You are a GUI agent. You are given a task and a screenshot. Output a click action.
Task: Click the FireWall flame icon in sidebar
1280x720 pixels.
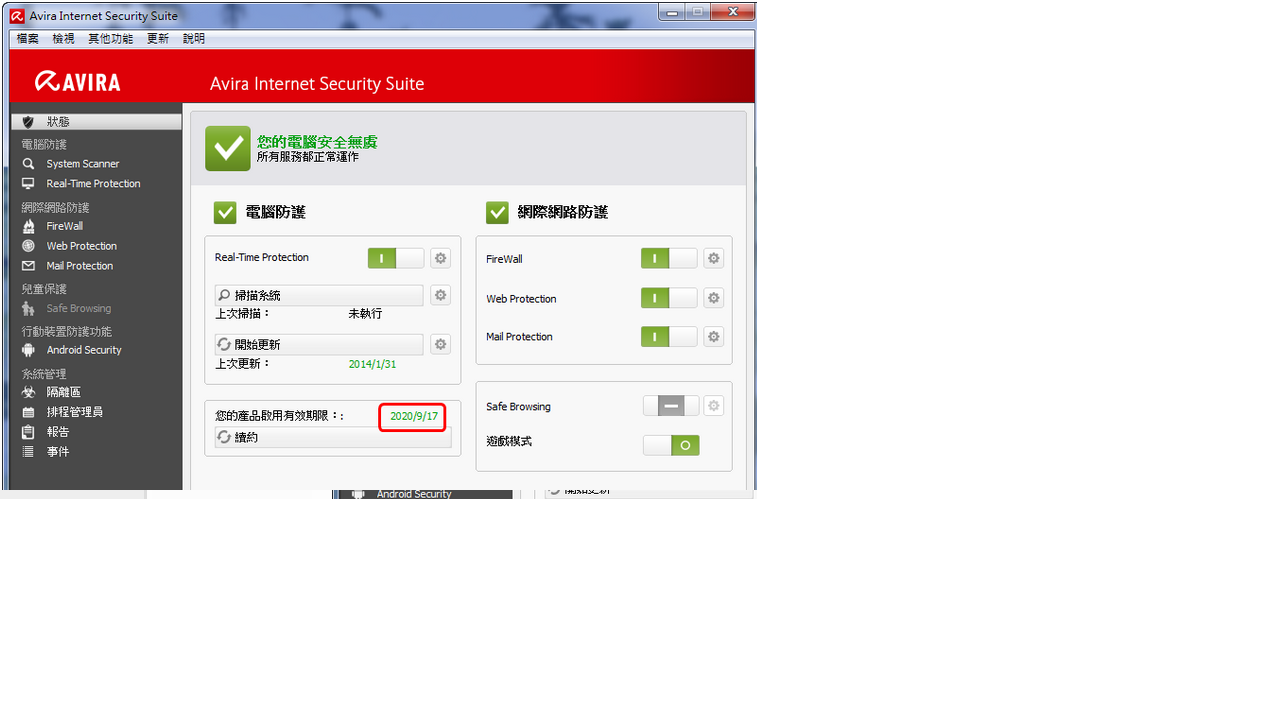click(x=28, y=226)
